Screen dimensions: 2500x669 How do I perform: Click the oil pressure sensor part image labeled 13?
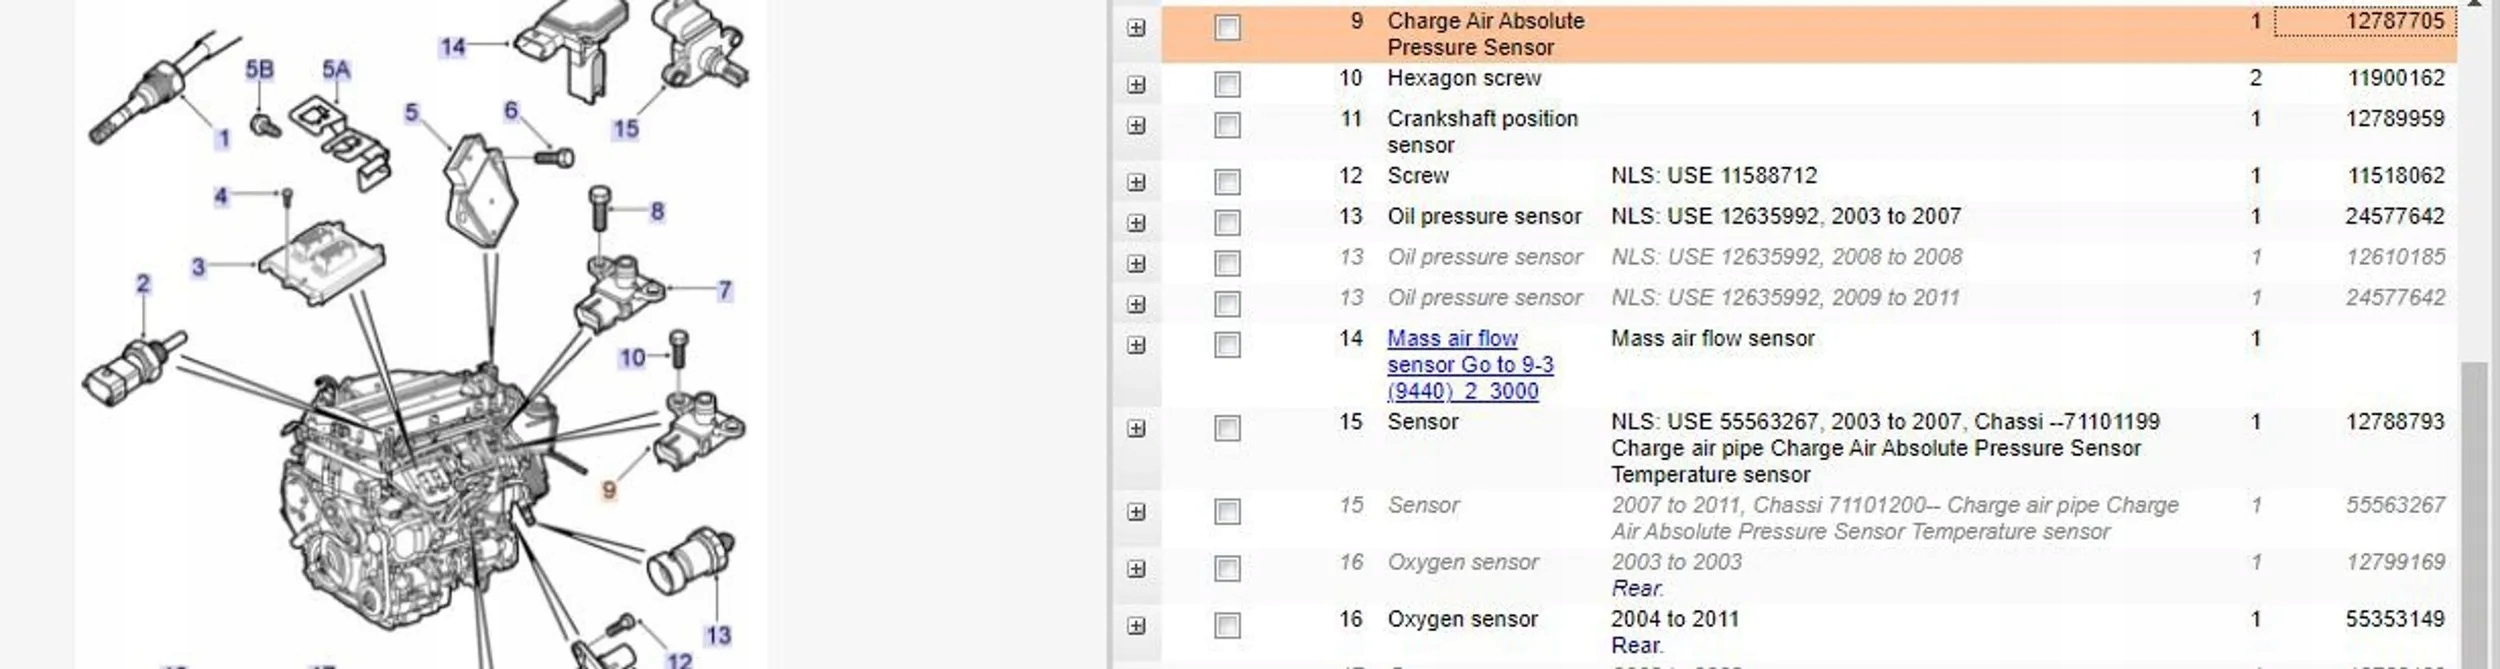click(x=692, y=561)
